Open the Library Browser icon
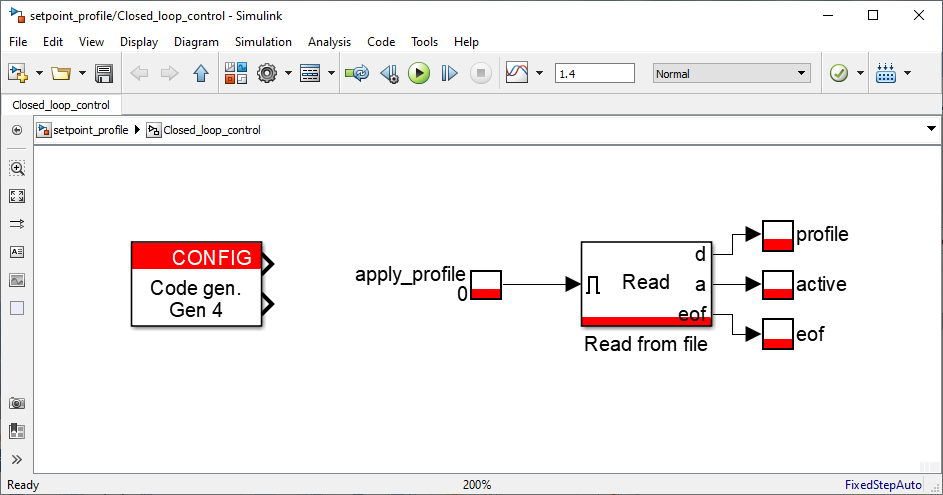Viewport: 943px width, 495px height. 236,73
